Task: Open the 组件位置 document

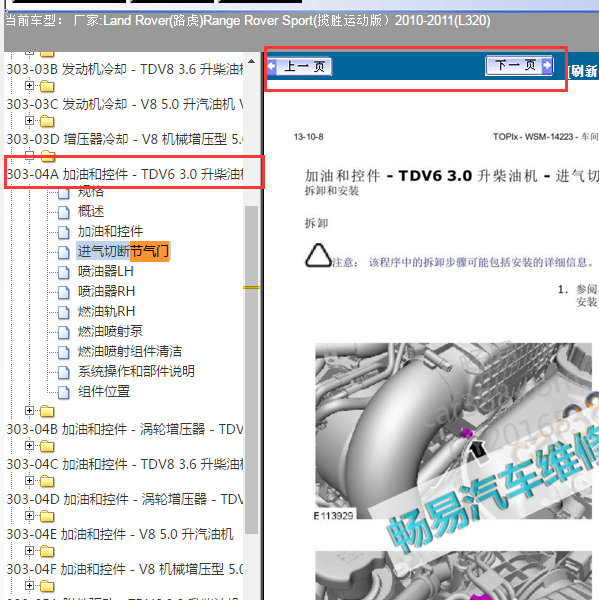Action: 104,391
